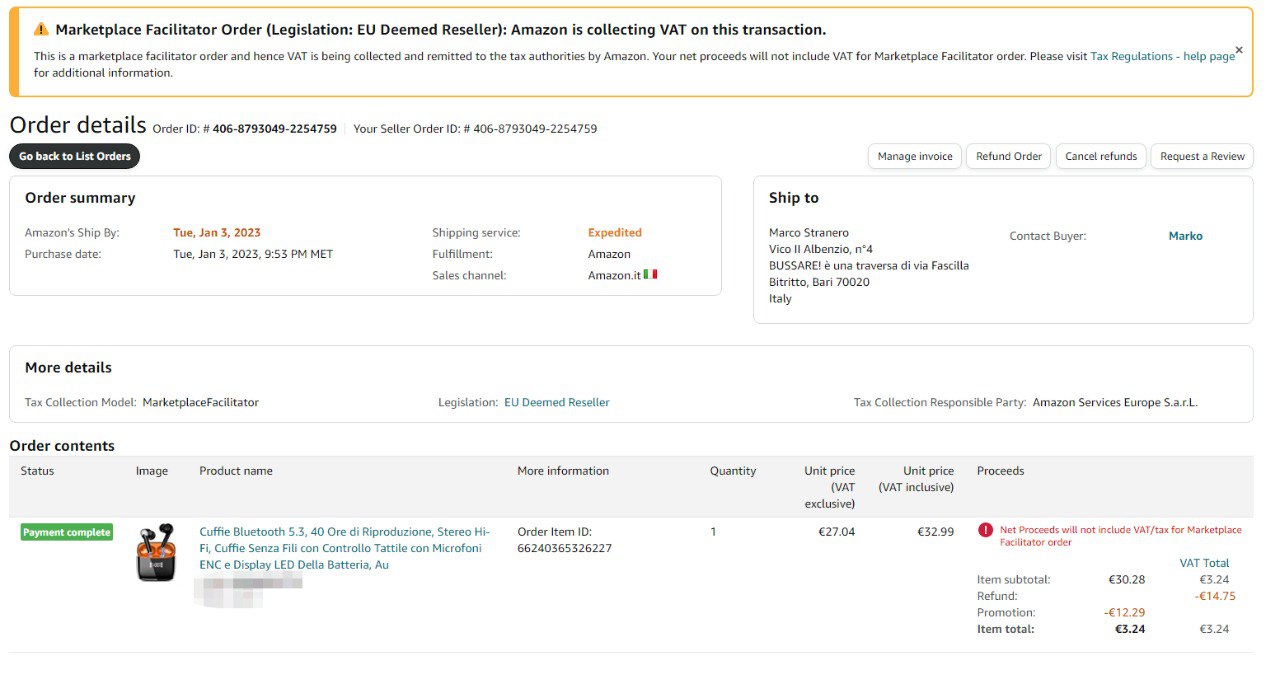Click the warning triangle icon in banner
The height and width of the screenshot is (684, 1280).
[x=41, y=30]
